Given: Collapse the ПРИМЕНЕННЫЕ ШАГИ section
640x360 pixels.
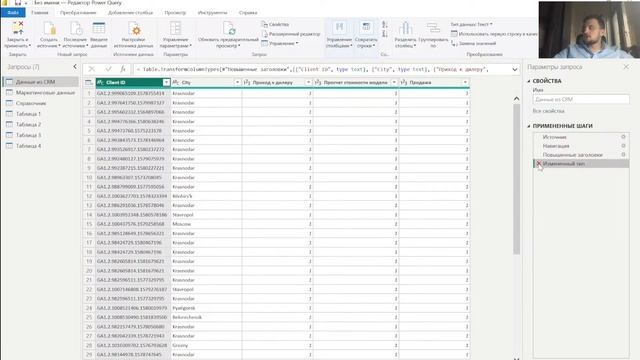Looking at the screenshot, I should coord(529,126).
